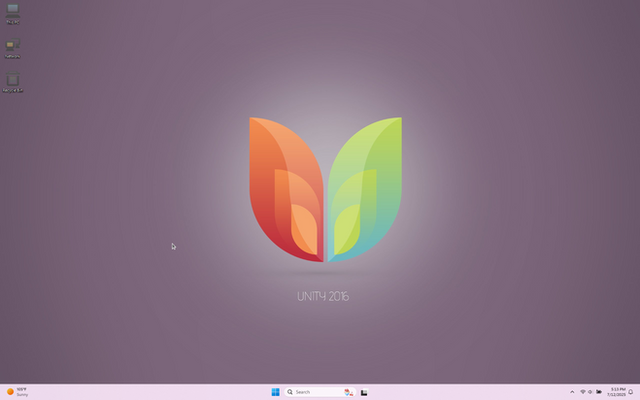
Task: Select the Recycle Bin desktop icon
Action: coord(13,82)
